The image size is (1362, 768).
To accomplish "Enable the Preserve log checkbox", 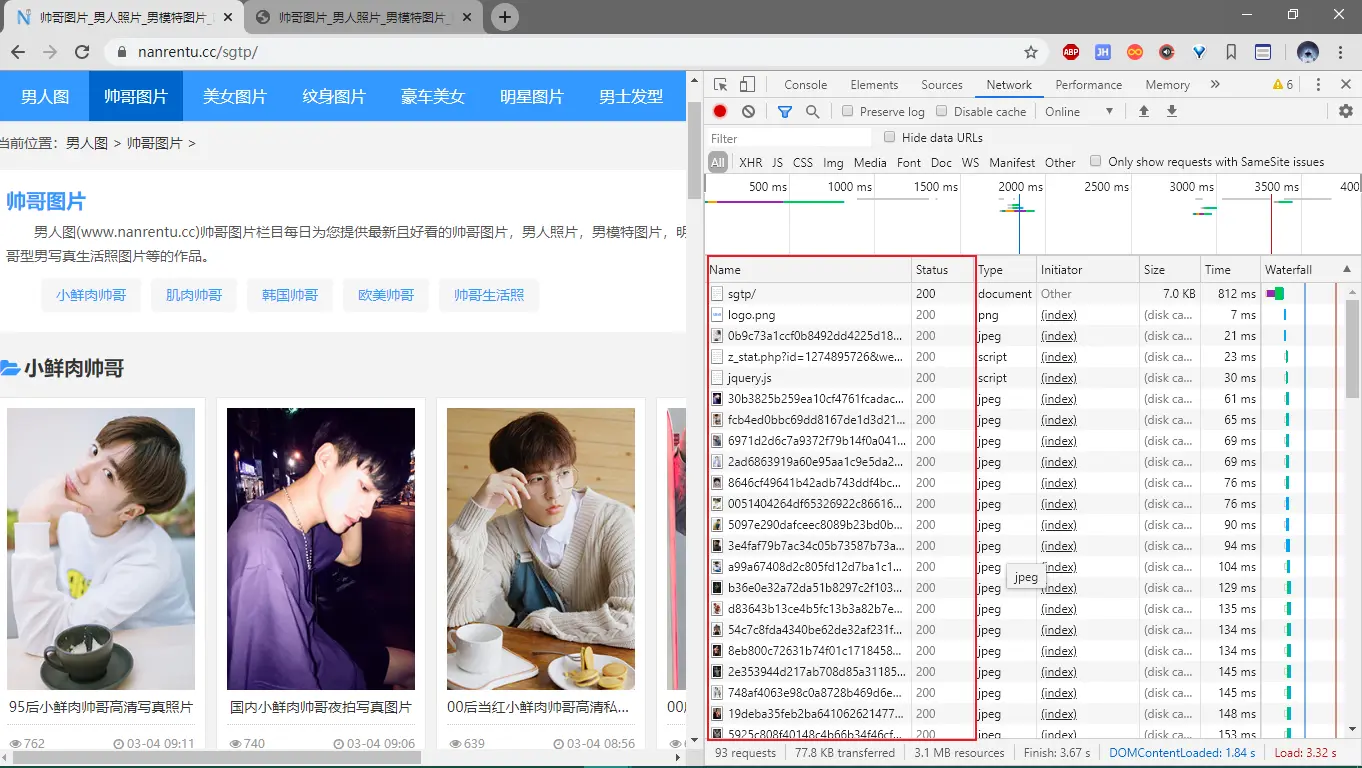I will [x=847, y=111].
